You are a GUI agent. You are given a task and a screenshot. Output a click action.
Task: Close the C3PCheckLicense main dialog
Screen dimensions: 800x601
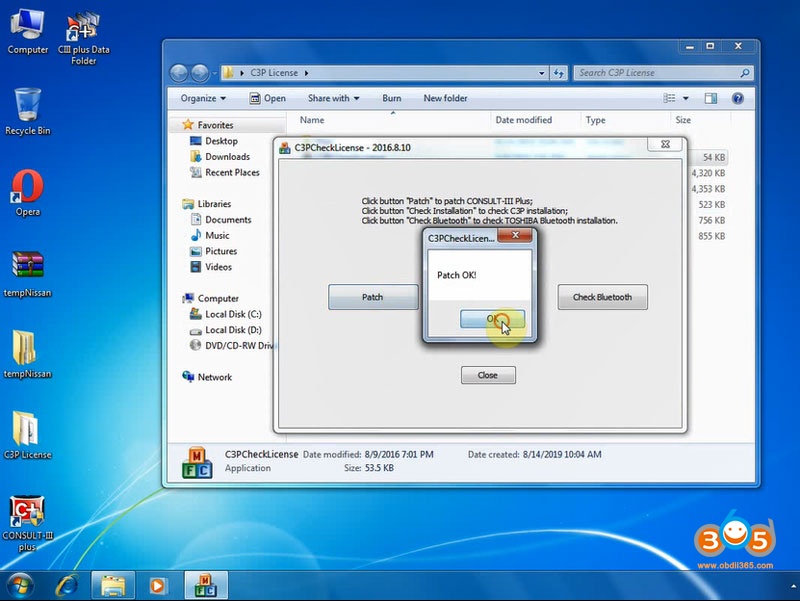tap(665, 144)
